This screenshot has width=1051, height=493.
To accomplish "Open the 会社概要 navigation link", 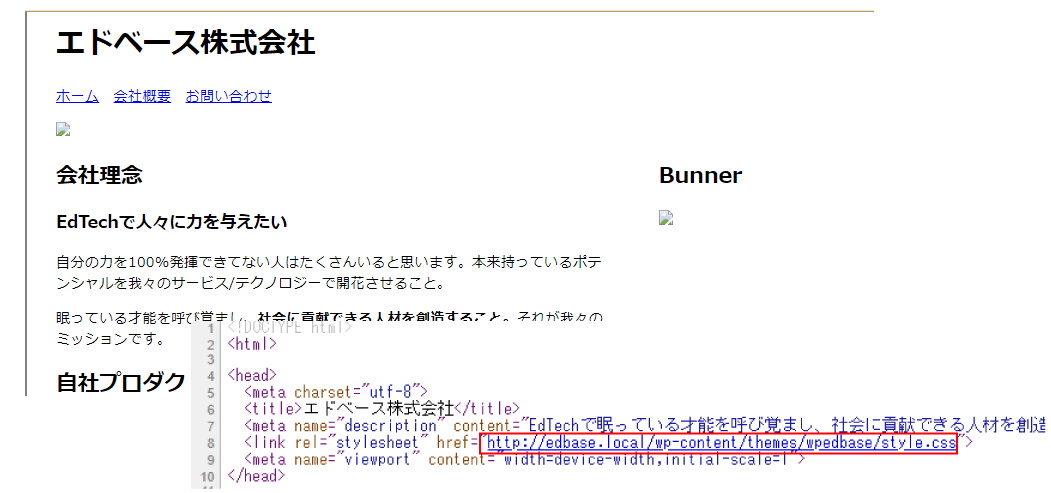I will click(x=142, y=96).
